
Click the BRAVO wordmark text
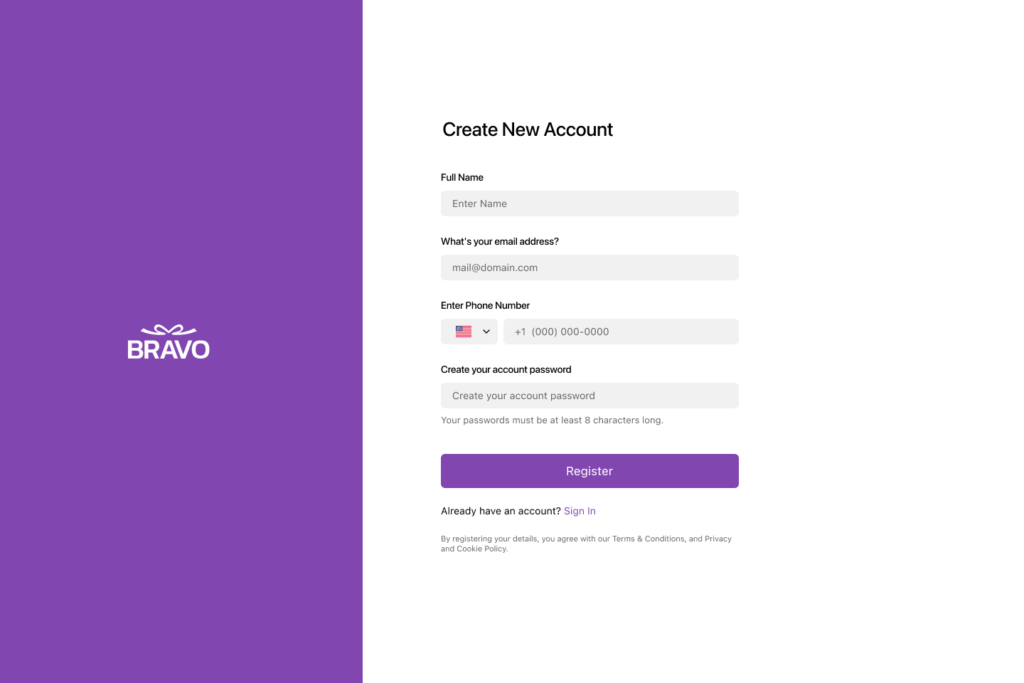pos(168,349)
